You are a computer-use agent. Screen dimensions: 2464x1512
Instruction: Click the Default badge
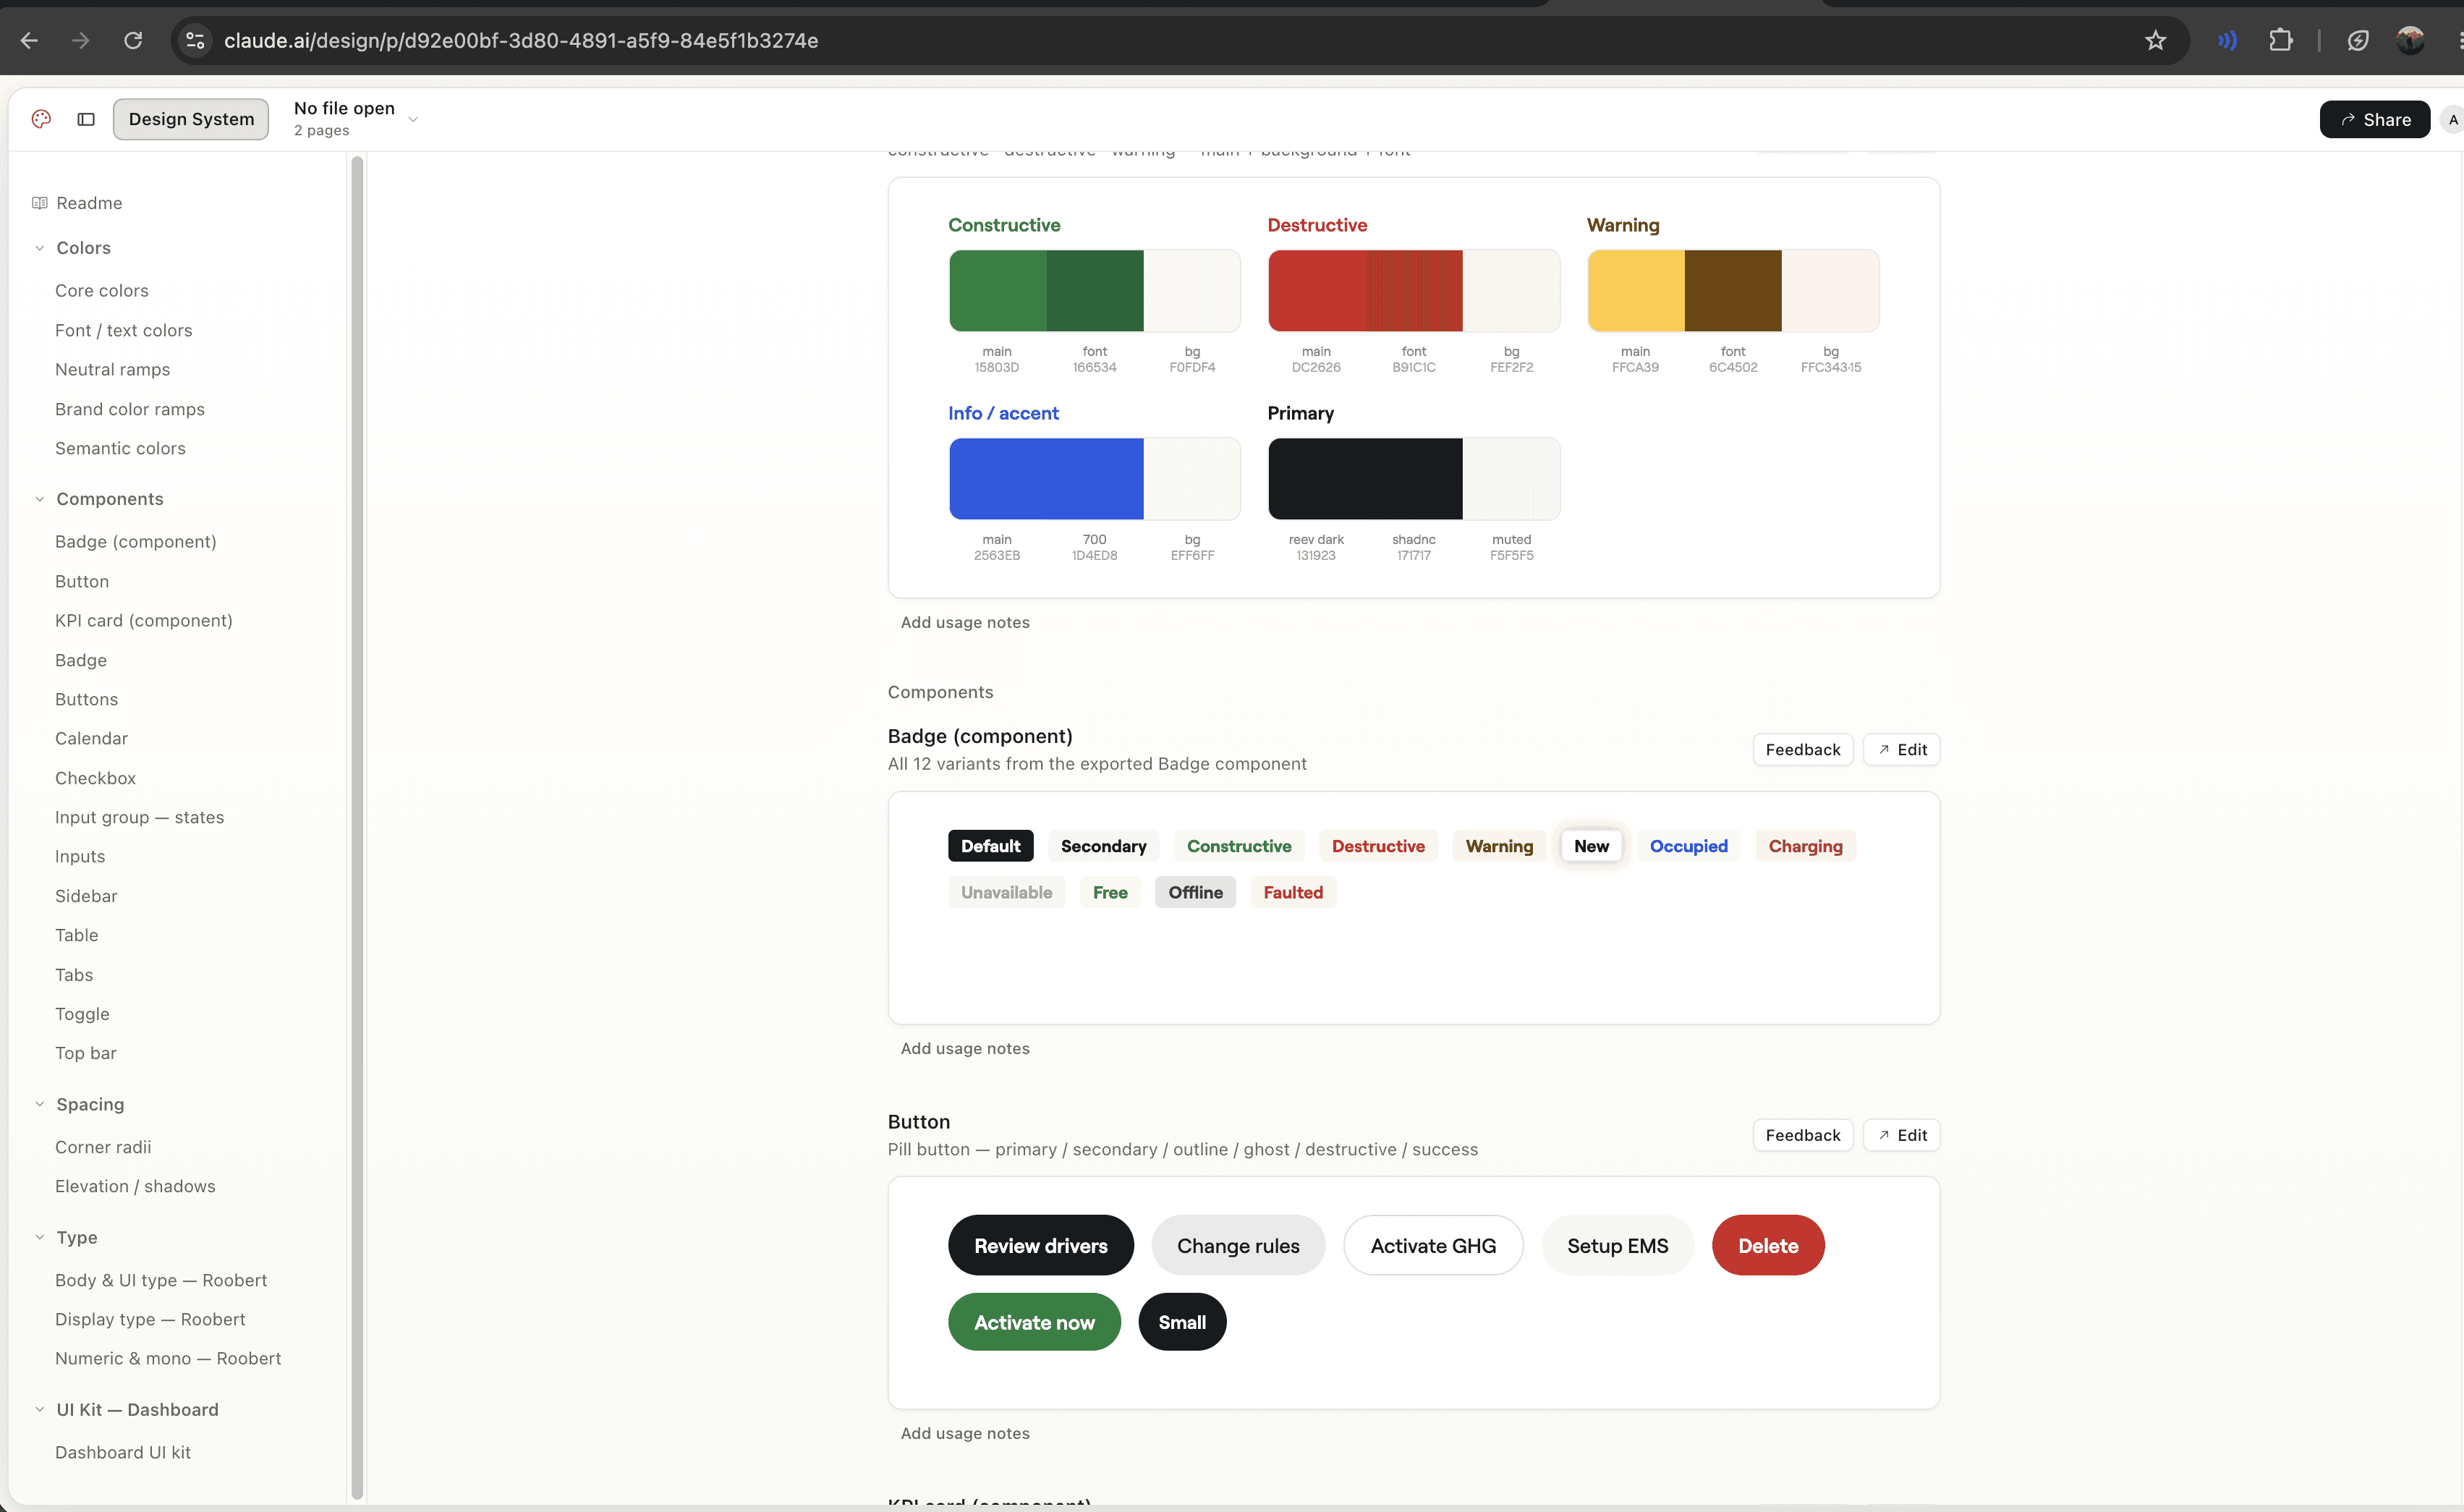(991, 846)
